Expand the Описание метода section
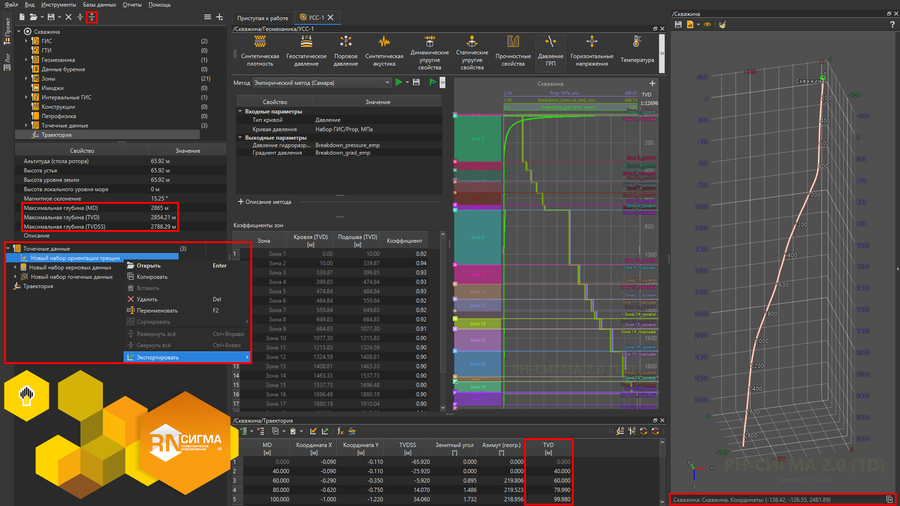 pos(239,202)
